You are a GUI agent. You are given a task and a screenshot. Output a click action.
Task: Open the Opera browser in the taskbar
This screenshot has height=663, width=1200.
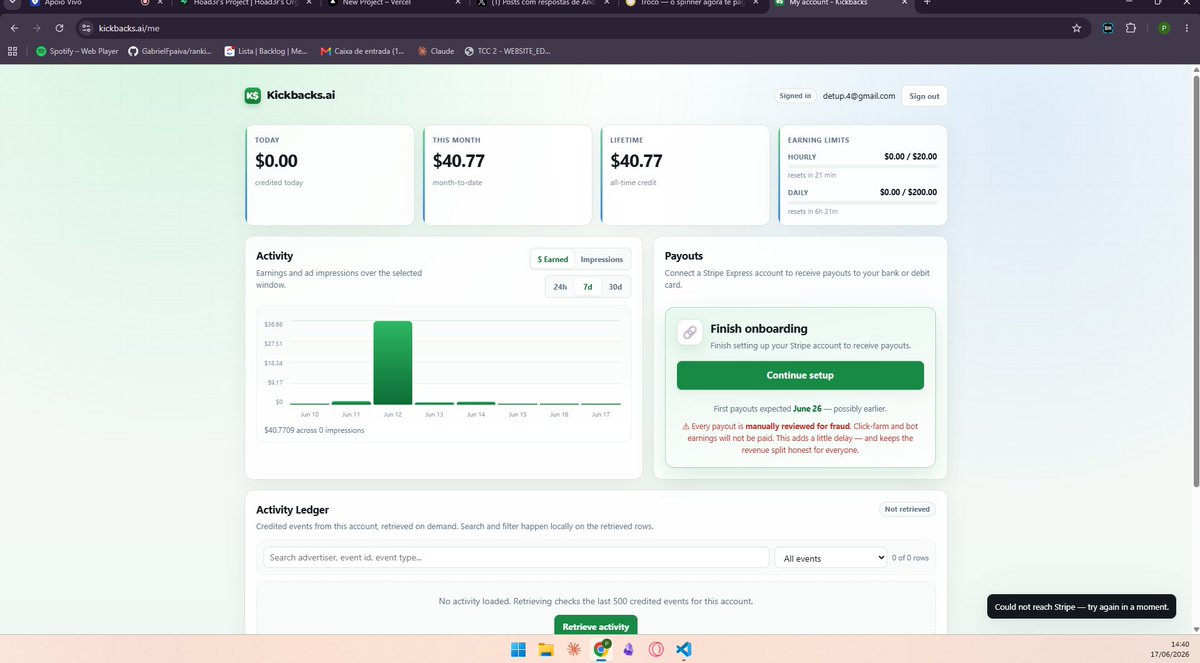(656, 649)
